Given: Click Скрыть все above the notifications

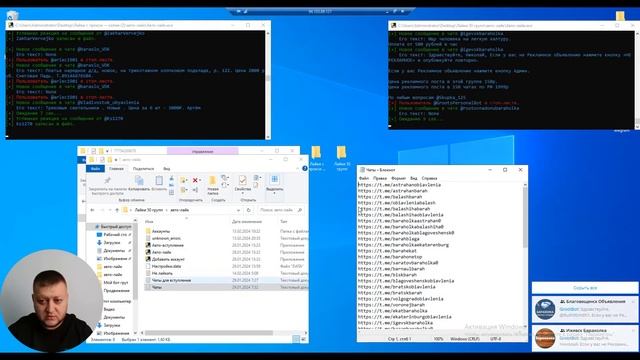Looking at the screenshot, I should coord(585,288).
